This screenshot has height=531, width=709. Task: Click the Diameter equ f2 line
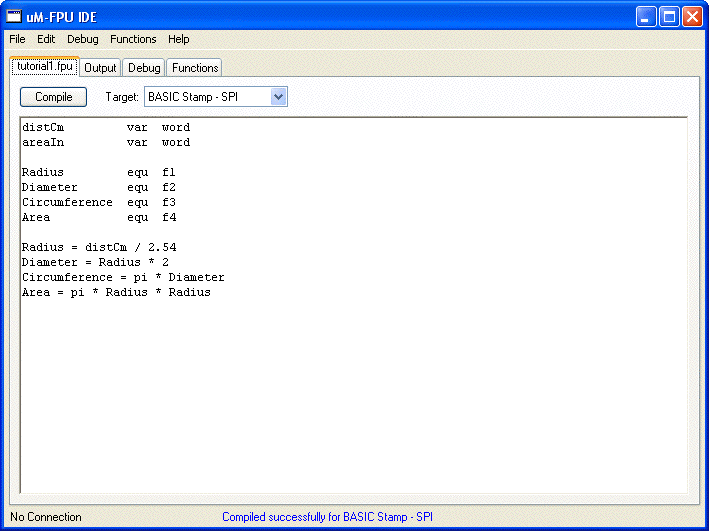pyautogui.click(x=99, y=187)
